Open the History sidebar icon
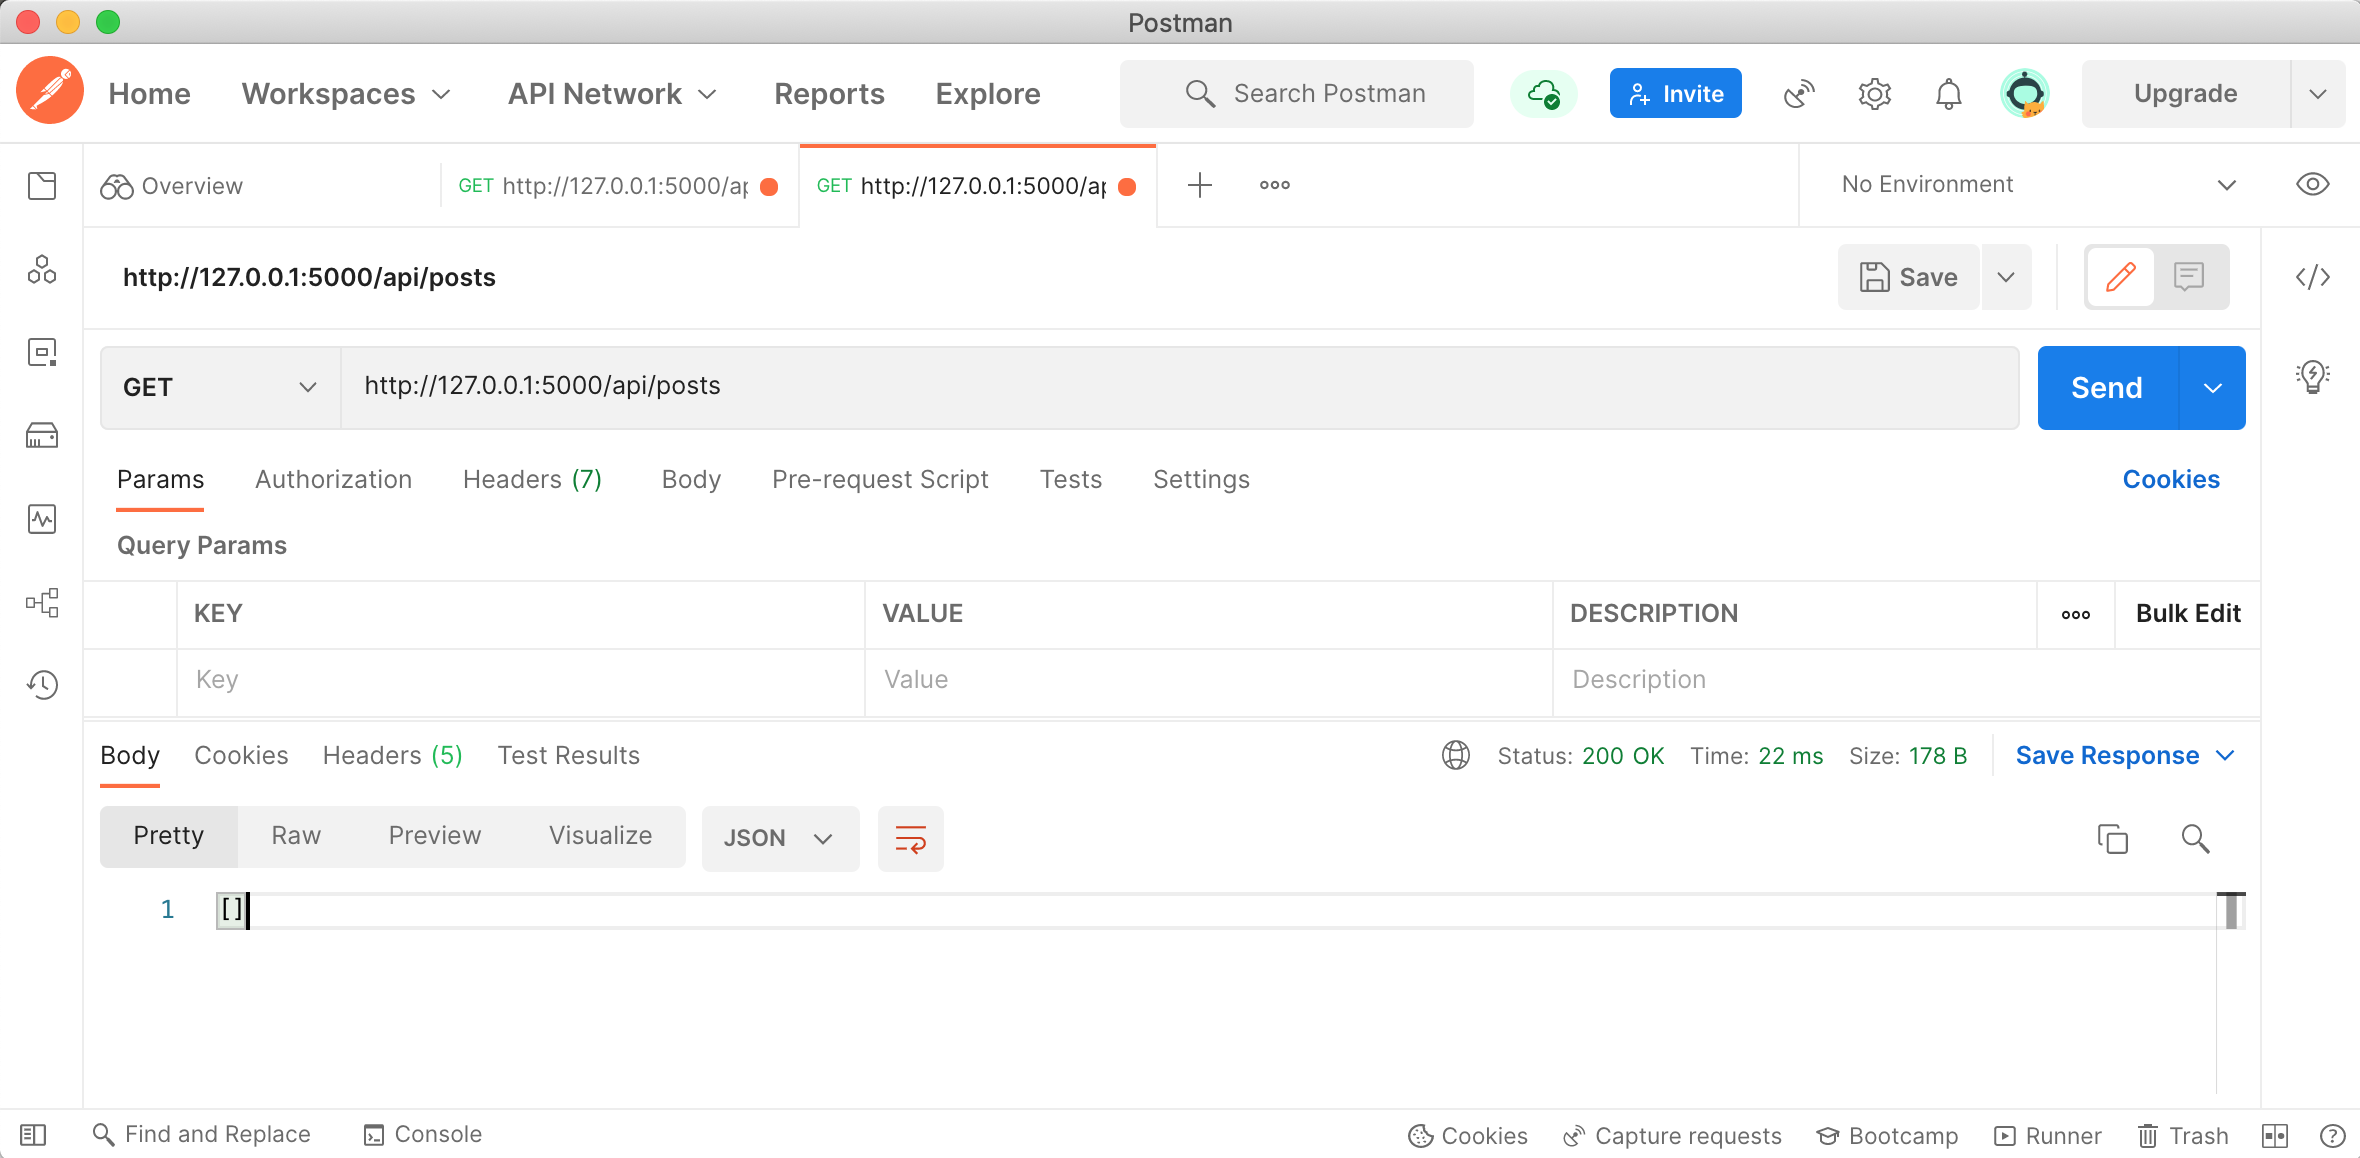The height and width of the screenshot is (1158, 2360). click(x=42, y=685)
